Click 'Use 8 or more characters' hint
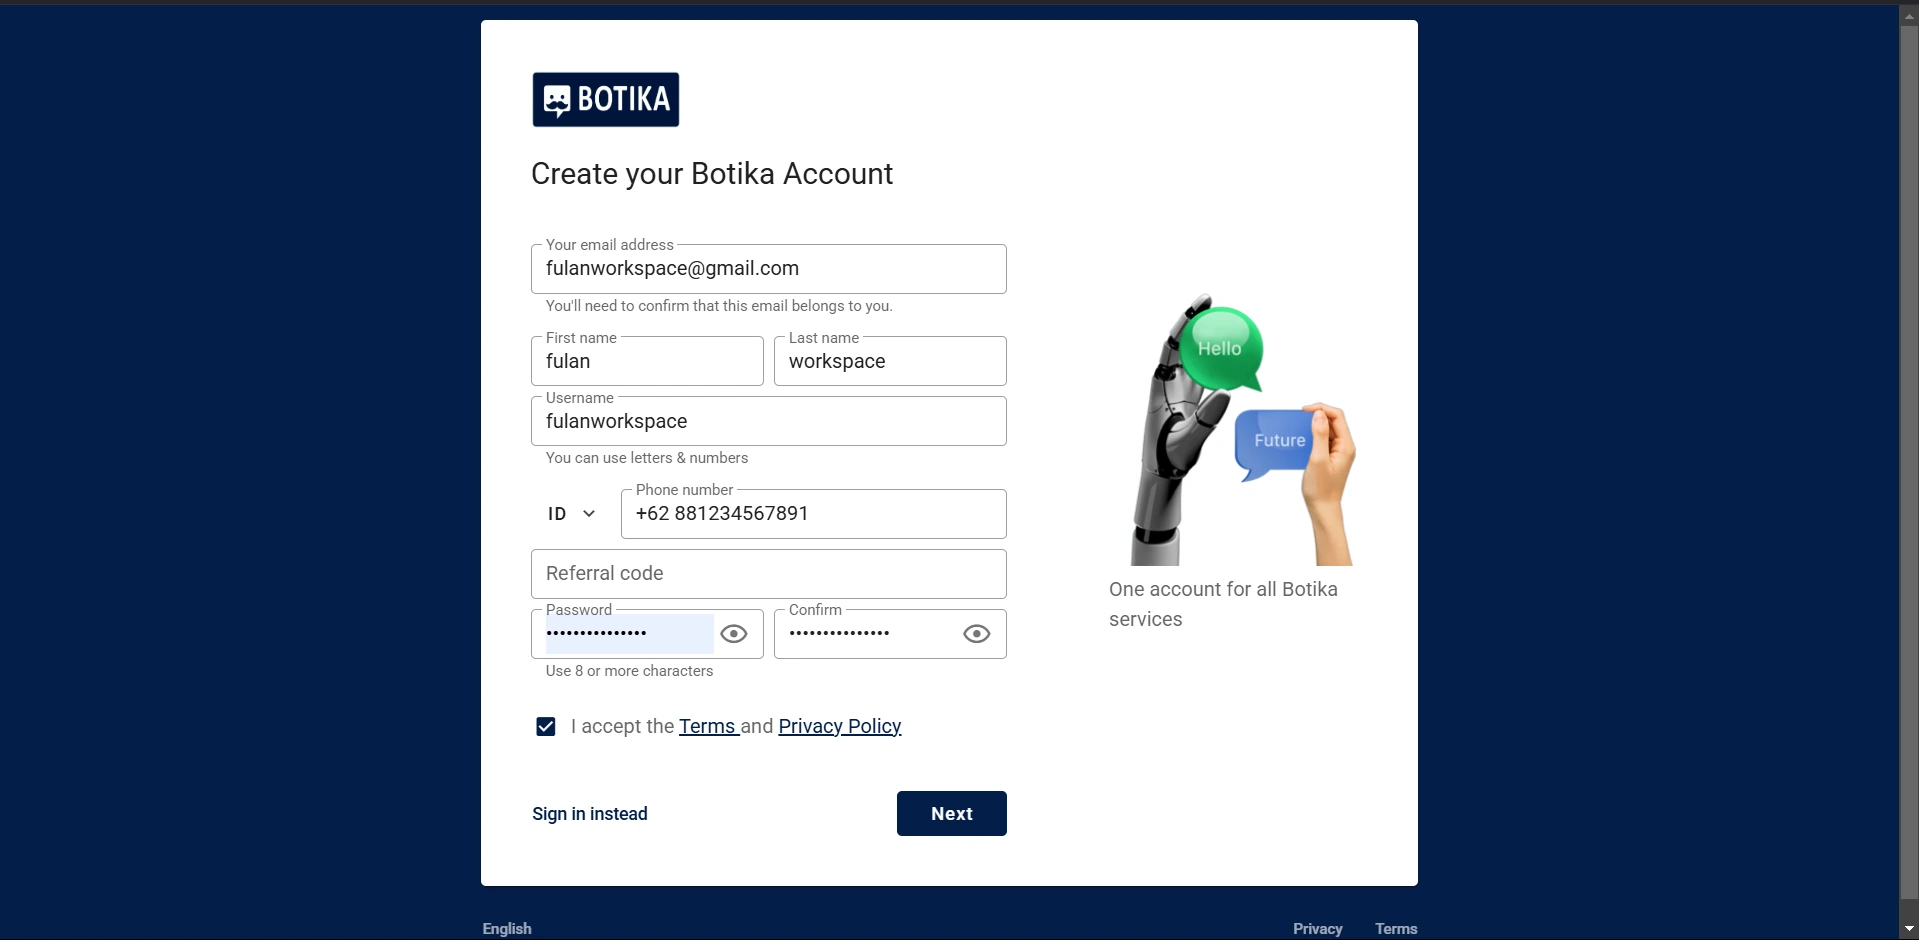Viewport: 1919px width, 940px height. click(x=629, y=671)
